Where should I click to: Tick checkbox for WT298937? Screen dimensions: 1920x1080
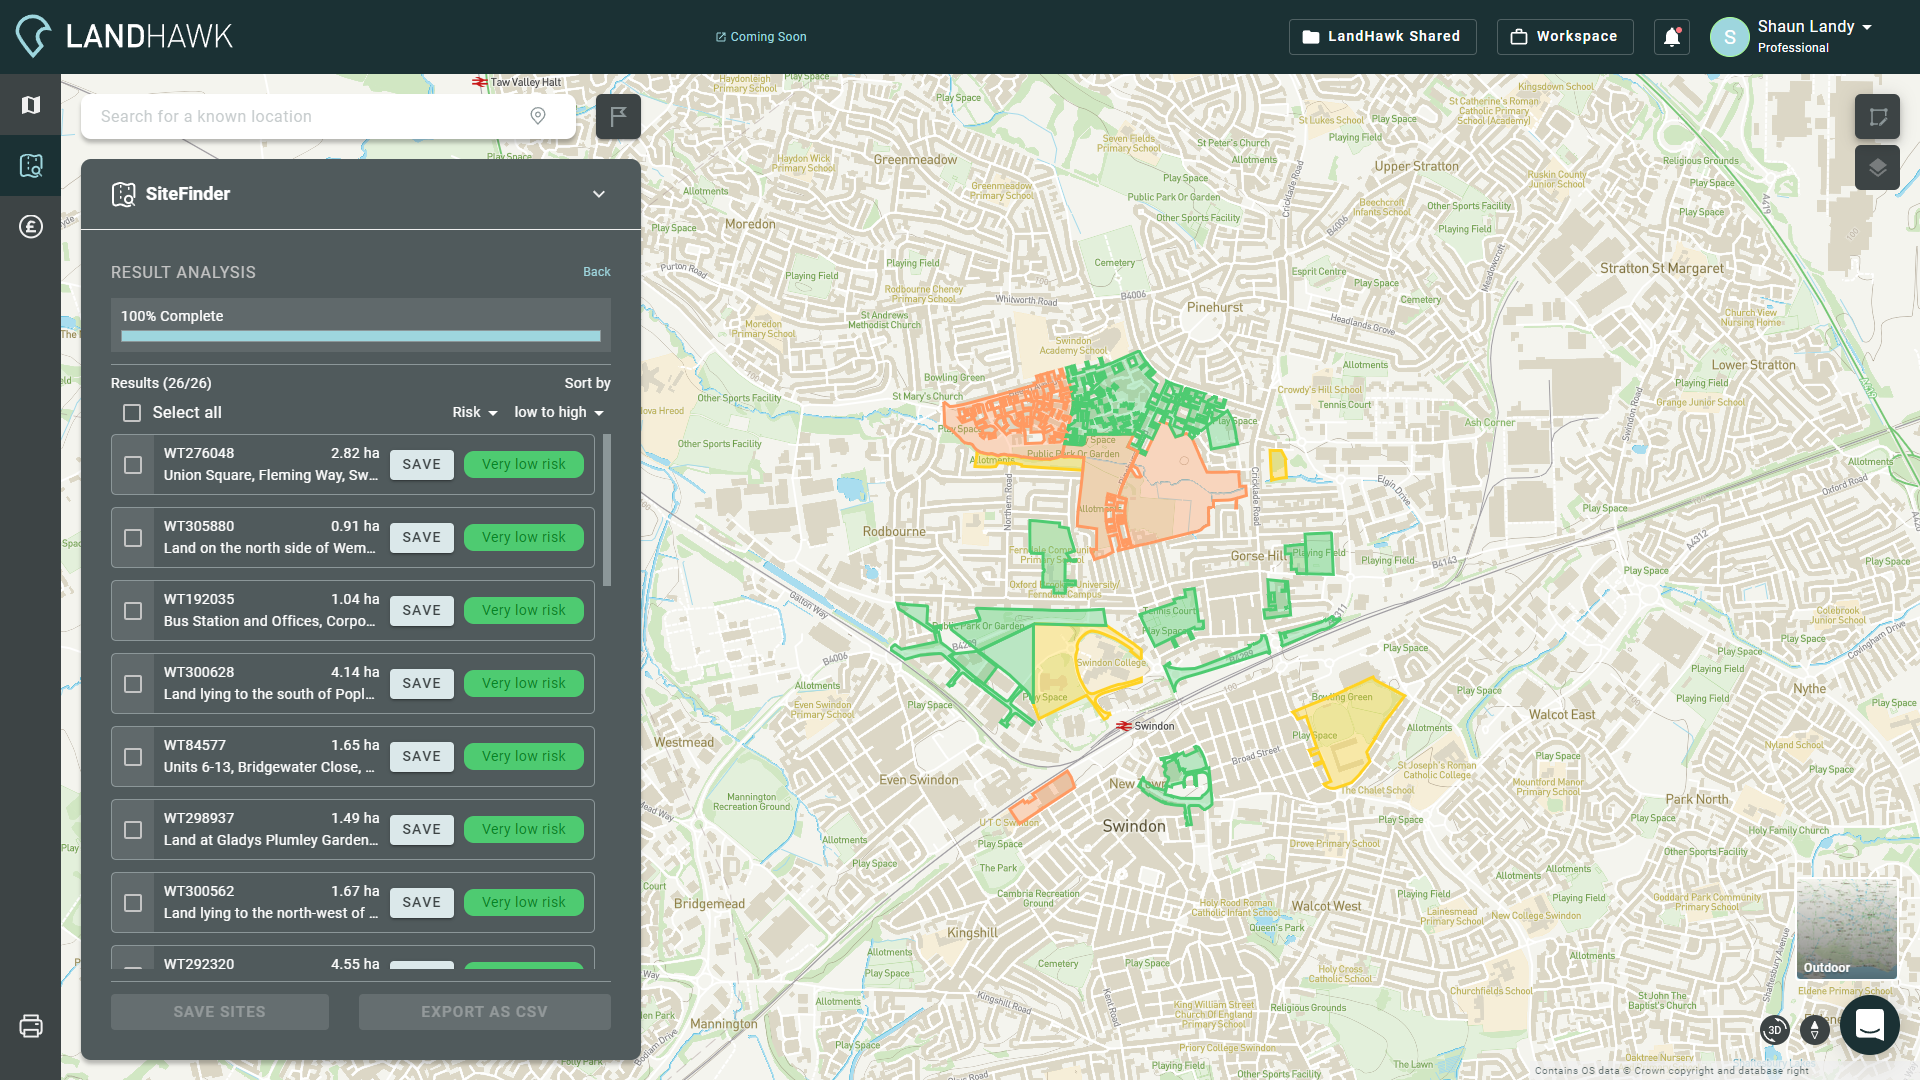point(133,830)
